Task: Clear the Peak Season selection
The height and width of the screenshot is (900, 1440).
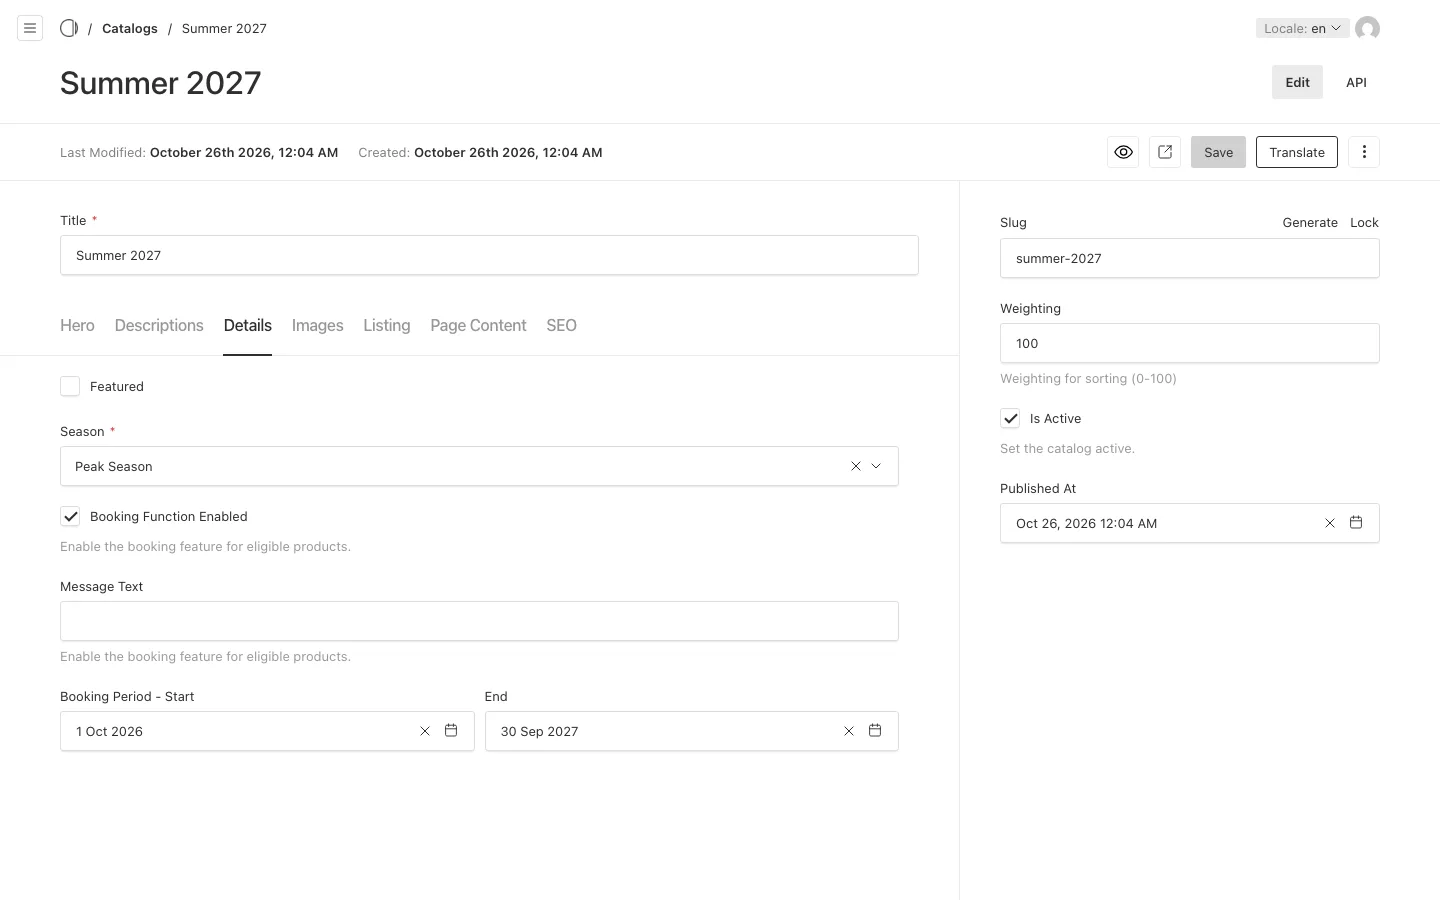Action: tap(856, 466)
